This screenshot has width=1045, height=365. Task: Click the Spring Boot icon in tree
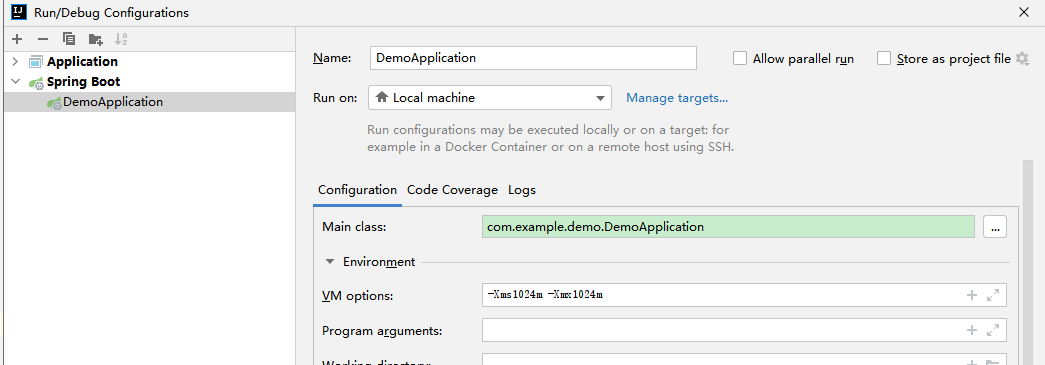36,83
